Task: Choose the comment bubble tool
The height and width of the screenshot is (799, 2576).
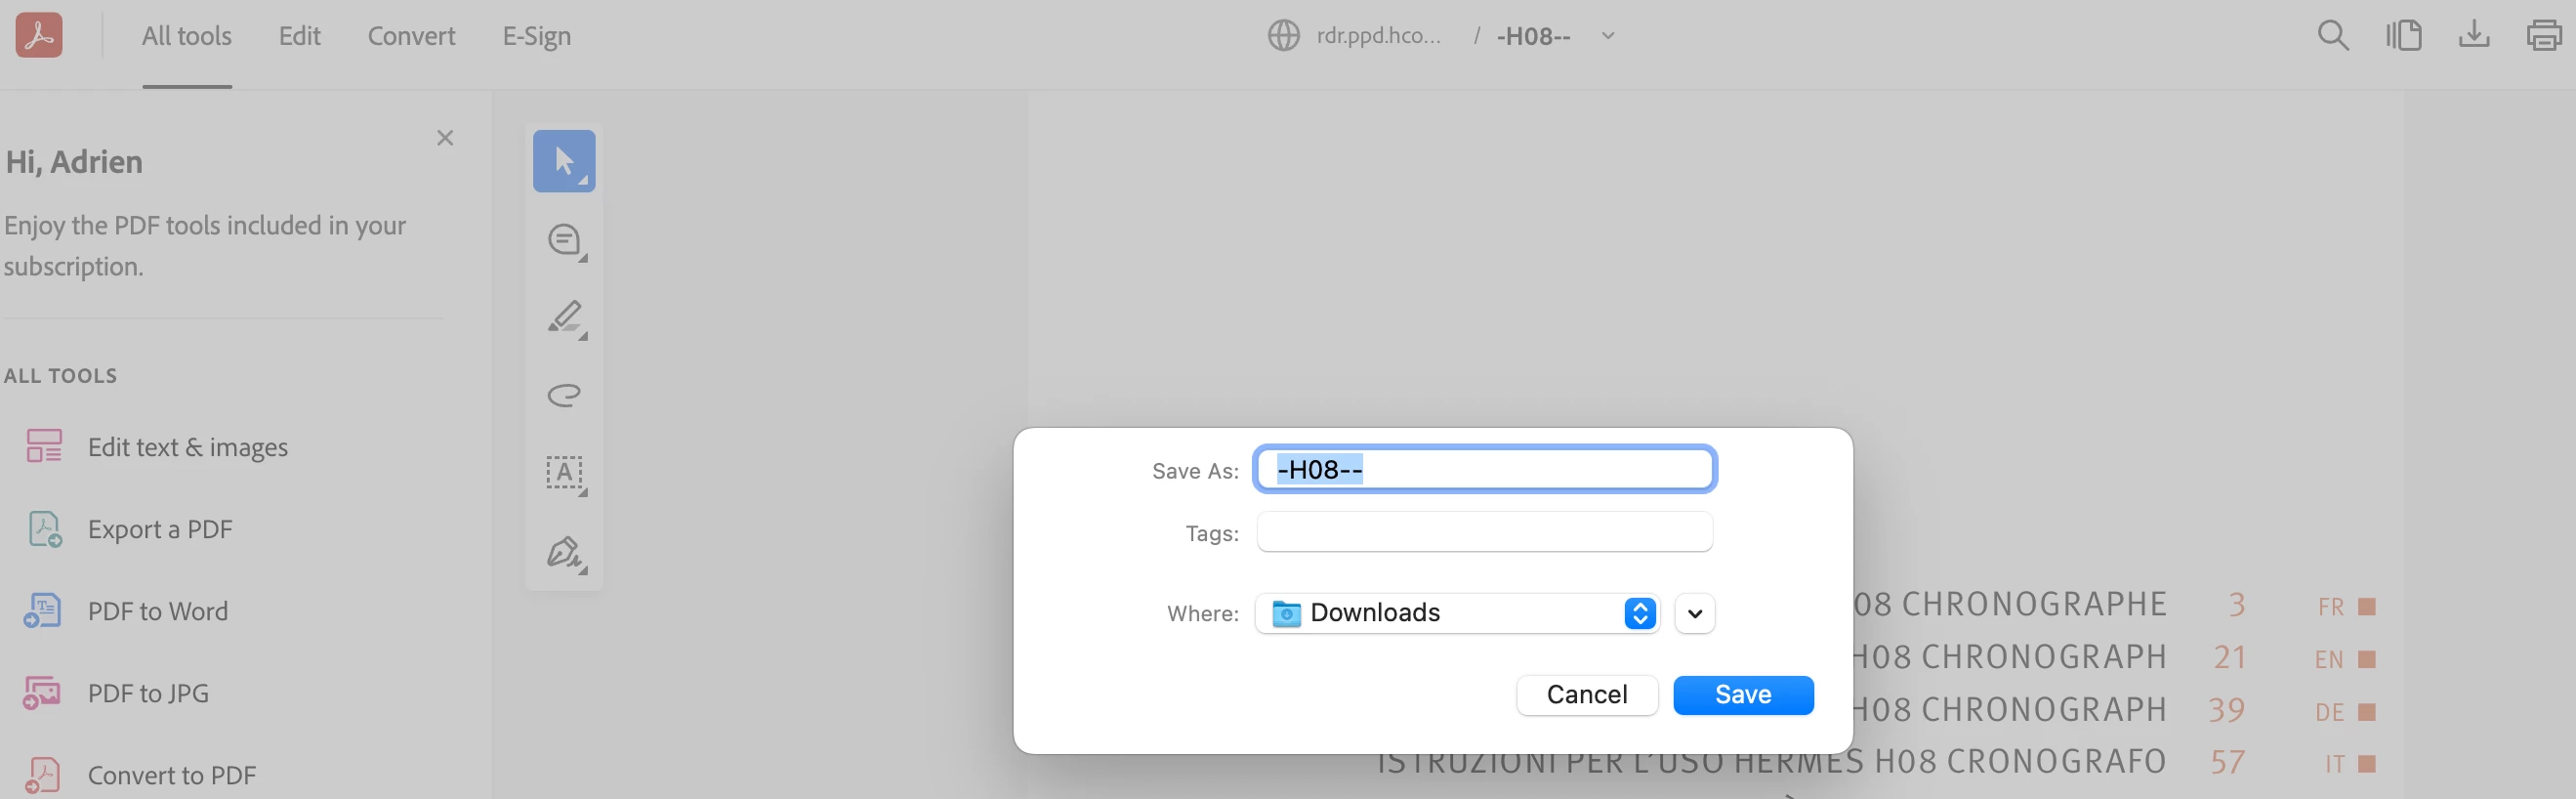Action: coord(565,240)
